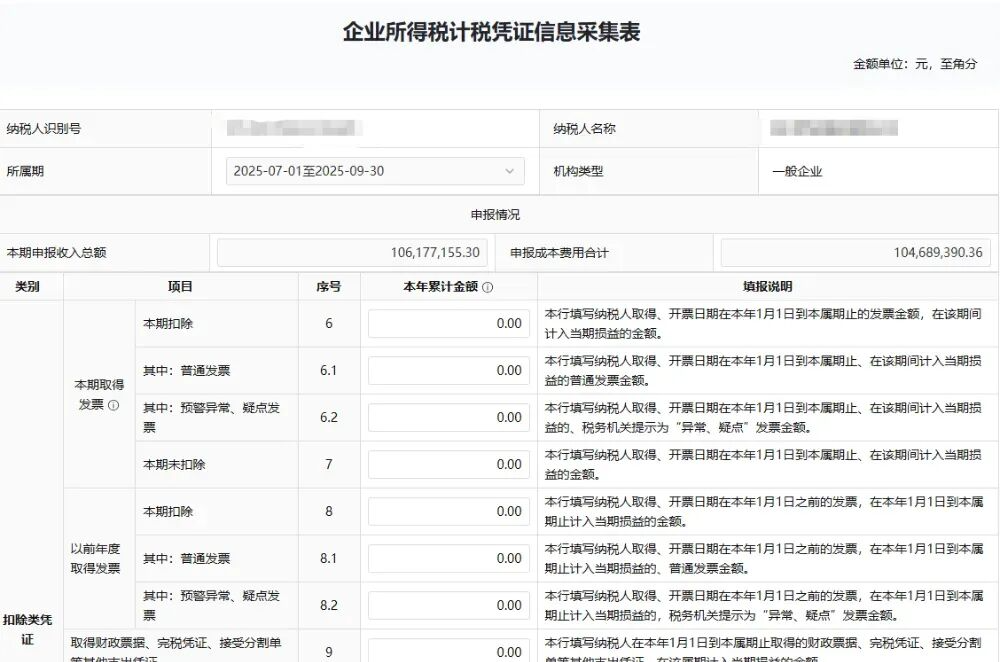1000x662 pixels.
Task: Click the 本期申报收入总额 amount field
Action: 352,253
